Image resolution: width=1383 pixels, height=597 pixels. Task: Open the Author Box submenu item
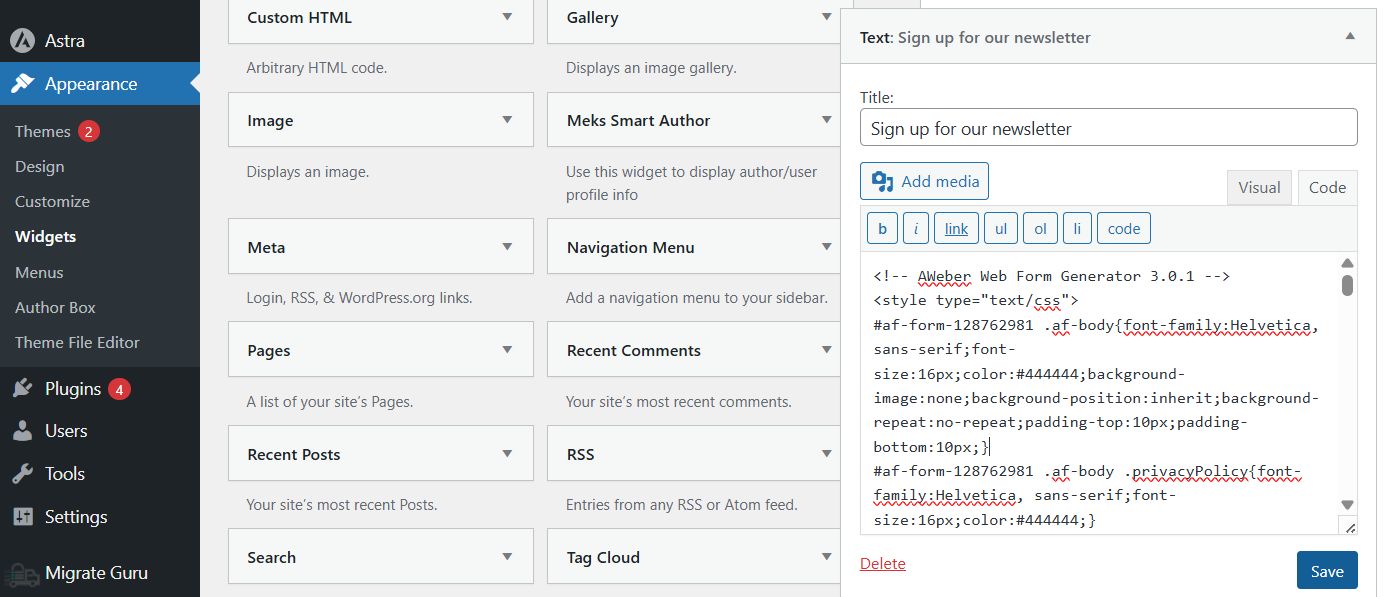coord(56,307)
